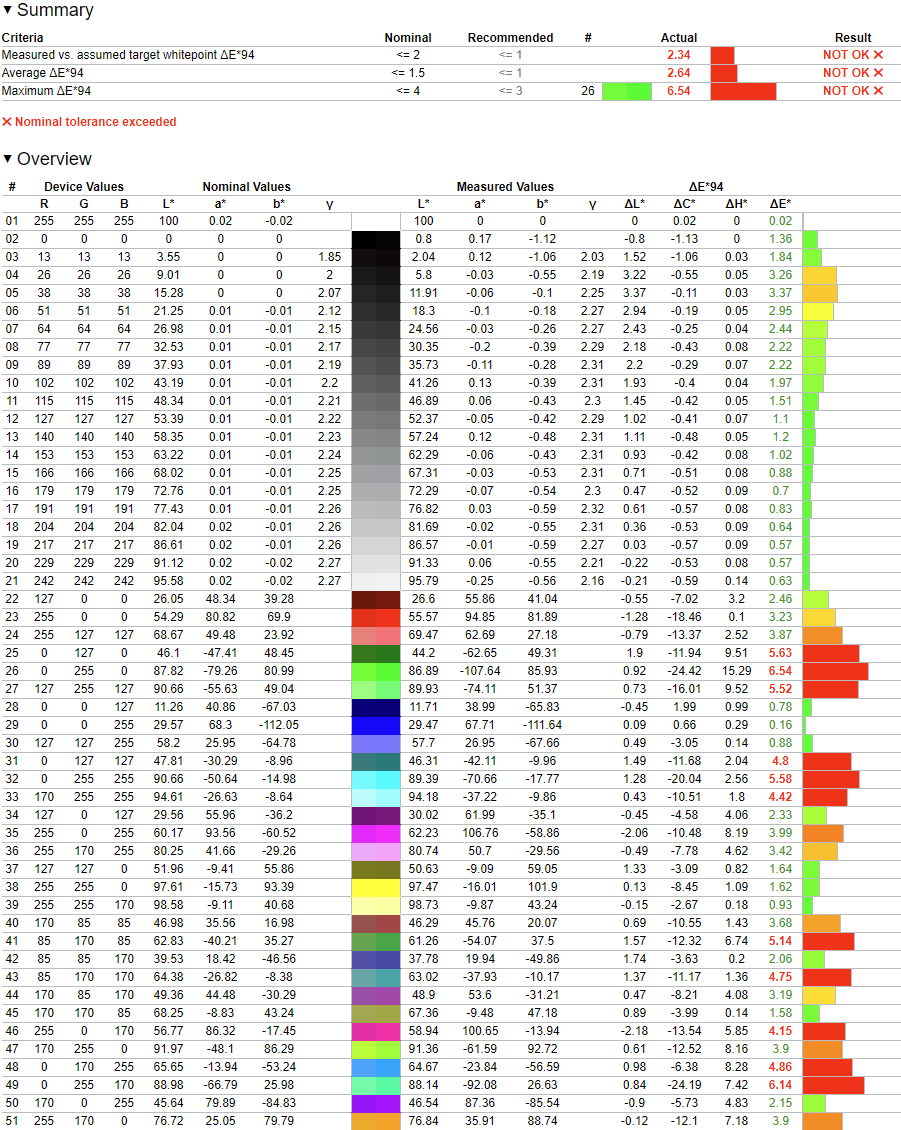
Task: Click the ΔE*94 column group header
Action: (706, 187)
